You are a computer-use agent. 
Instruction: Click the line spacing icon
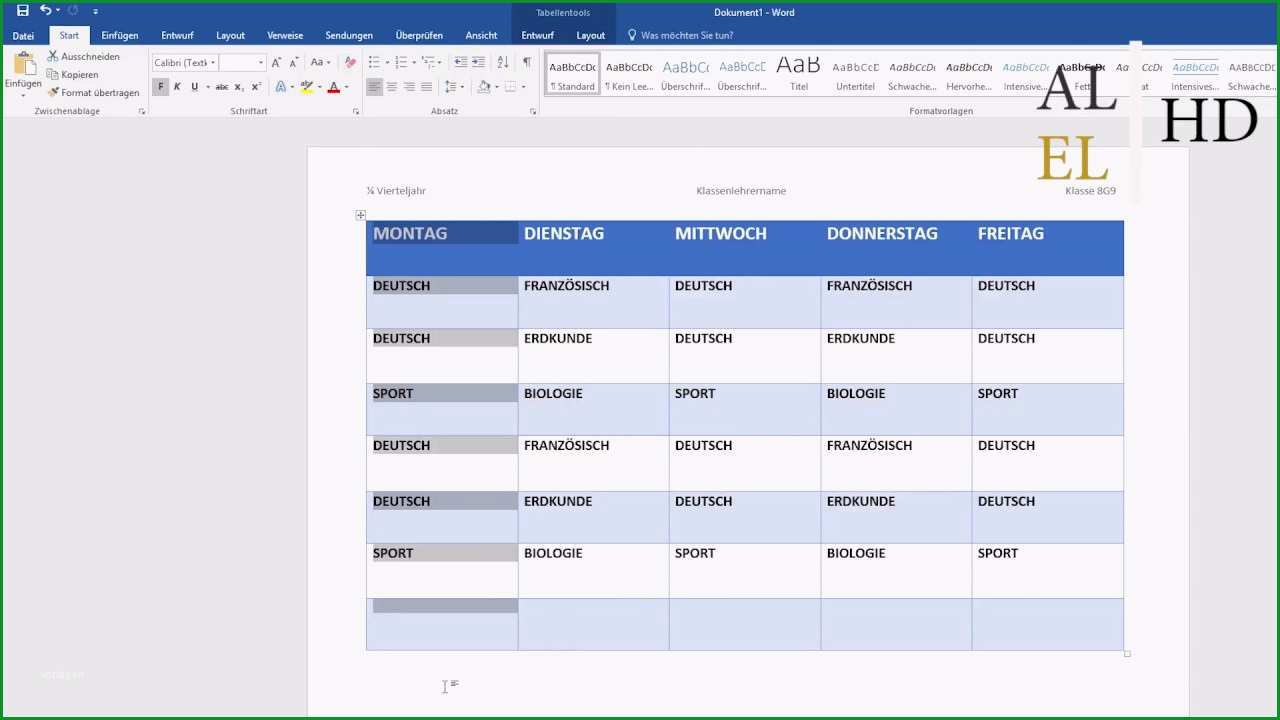click(450, 87)
